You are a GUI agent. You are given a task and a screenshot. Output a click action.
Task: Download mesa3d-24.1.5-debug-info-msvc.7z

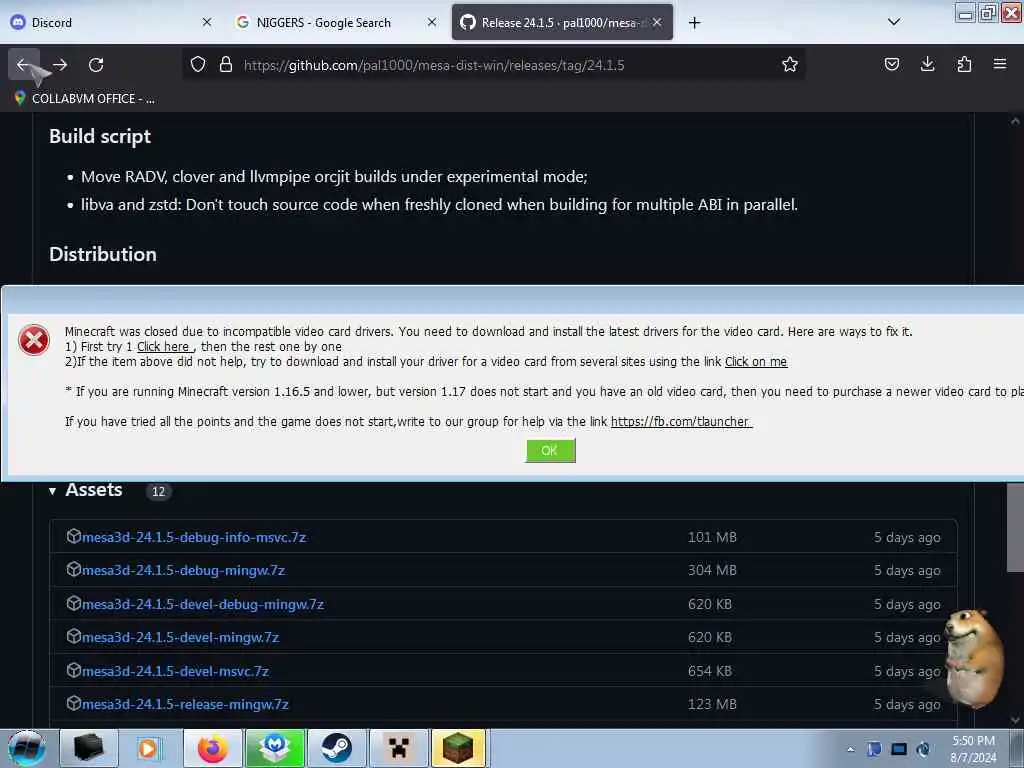[193, 537]
